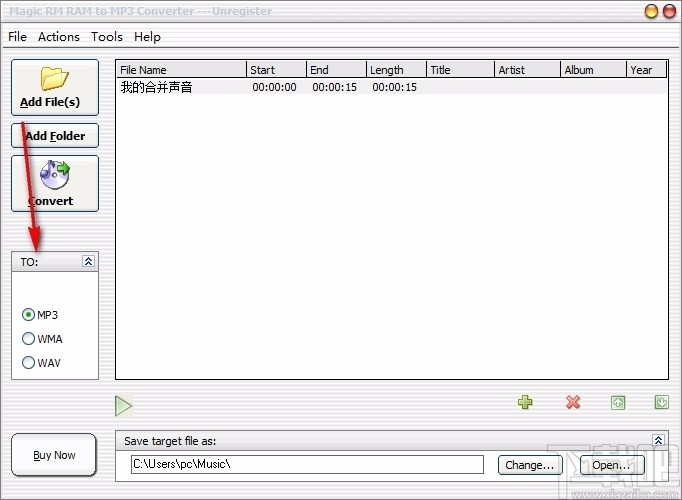The width and height of the screenshot is (682, 500).
Task: Click the Length column header
Action: [x=396, y=70]
